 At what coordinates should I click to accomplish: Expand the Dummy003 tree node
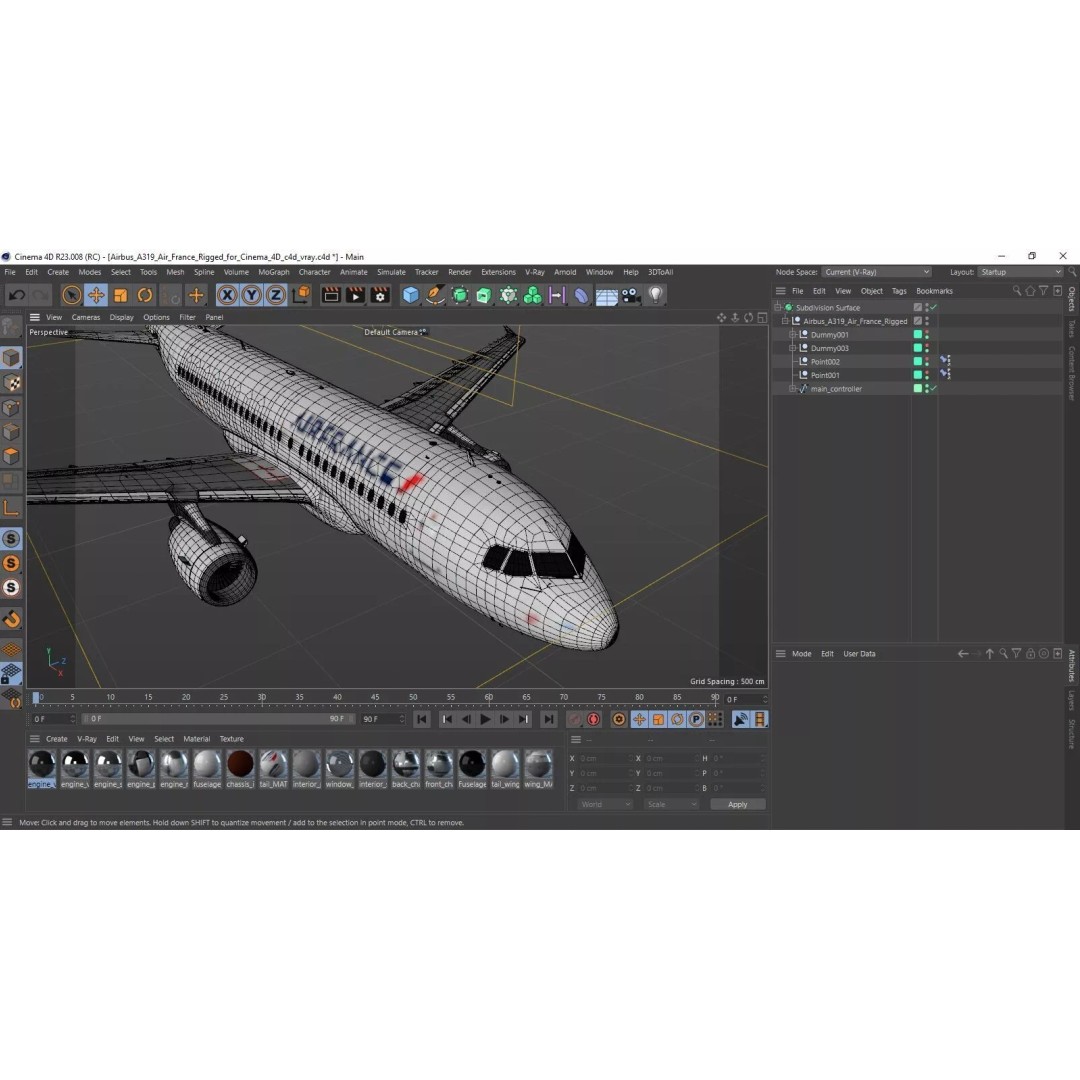tap(792, 348)
